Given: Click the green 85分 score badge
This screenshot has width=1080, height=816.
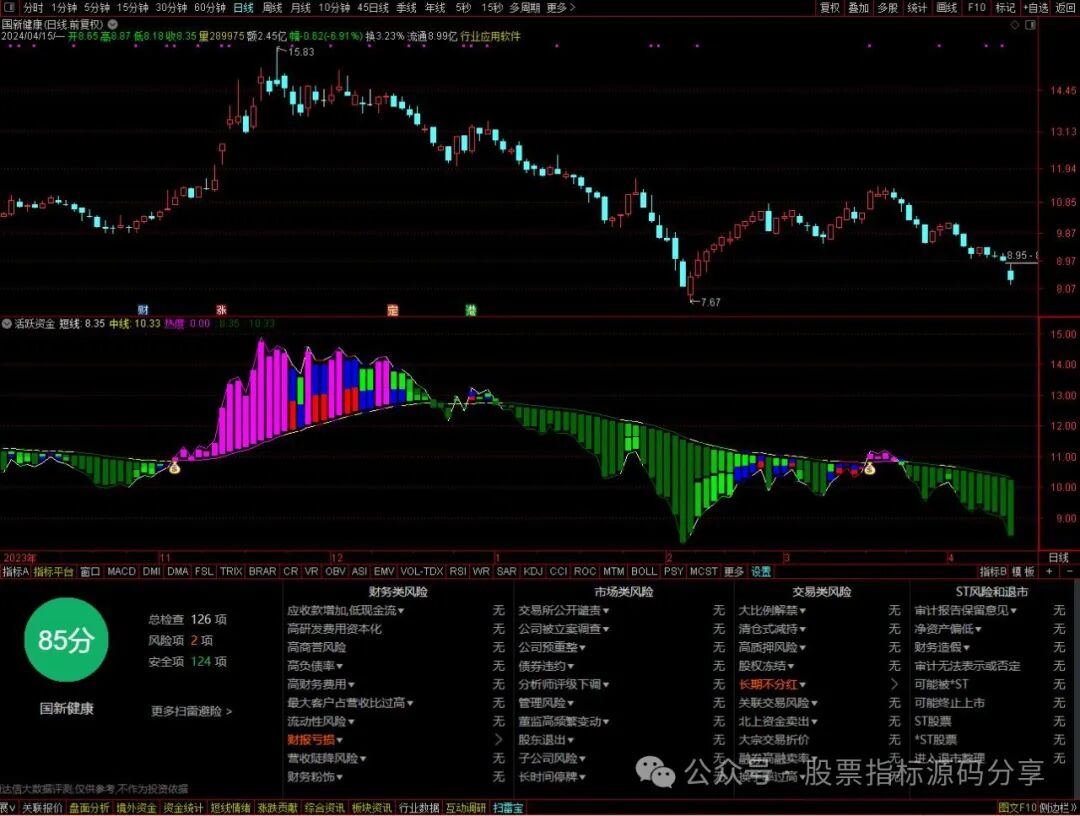Looking at the screenshot, I should coord(65,640).
